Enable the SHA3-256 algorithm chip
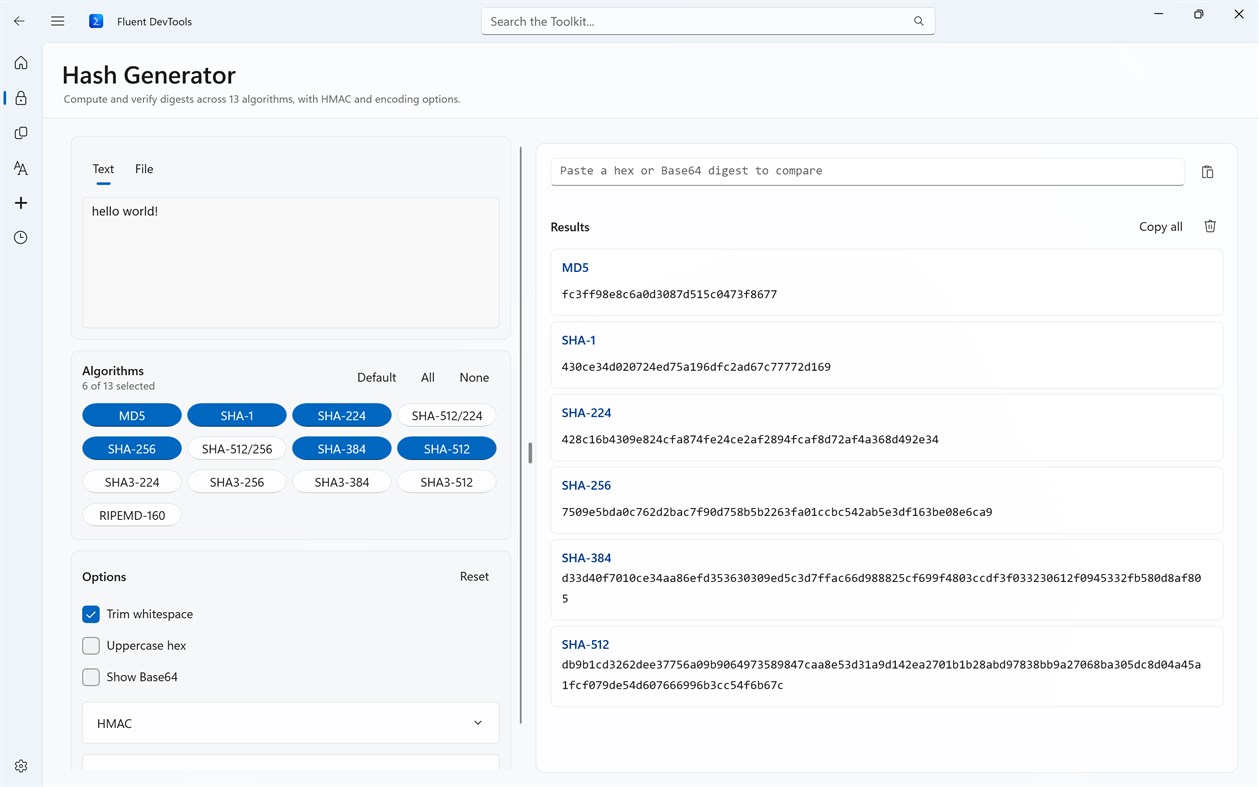This screenshot has height=787, width=1259. 237,482
